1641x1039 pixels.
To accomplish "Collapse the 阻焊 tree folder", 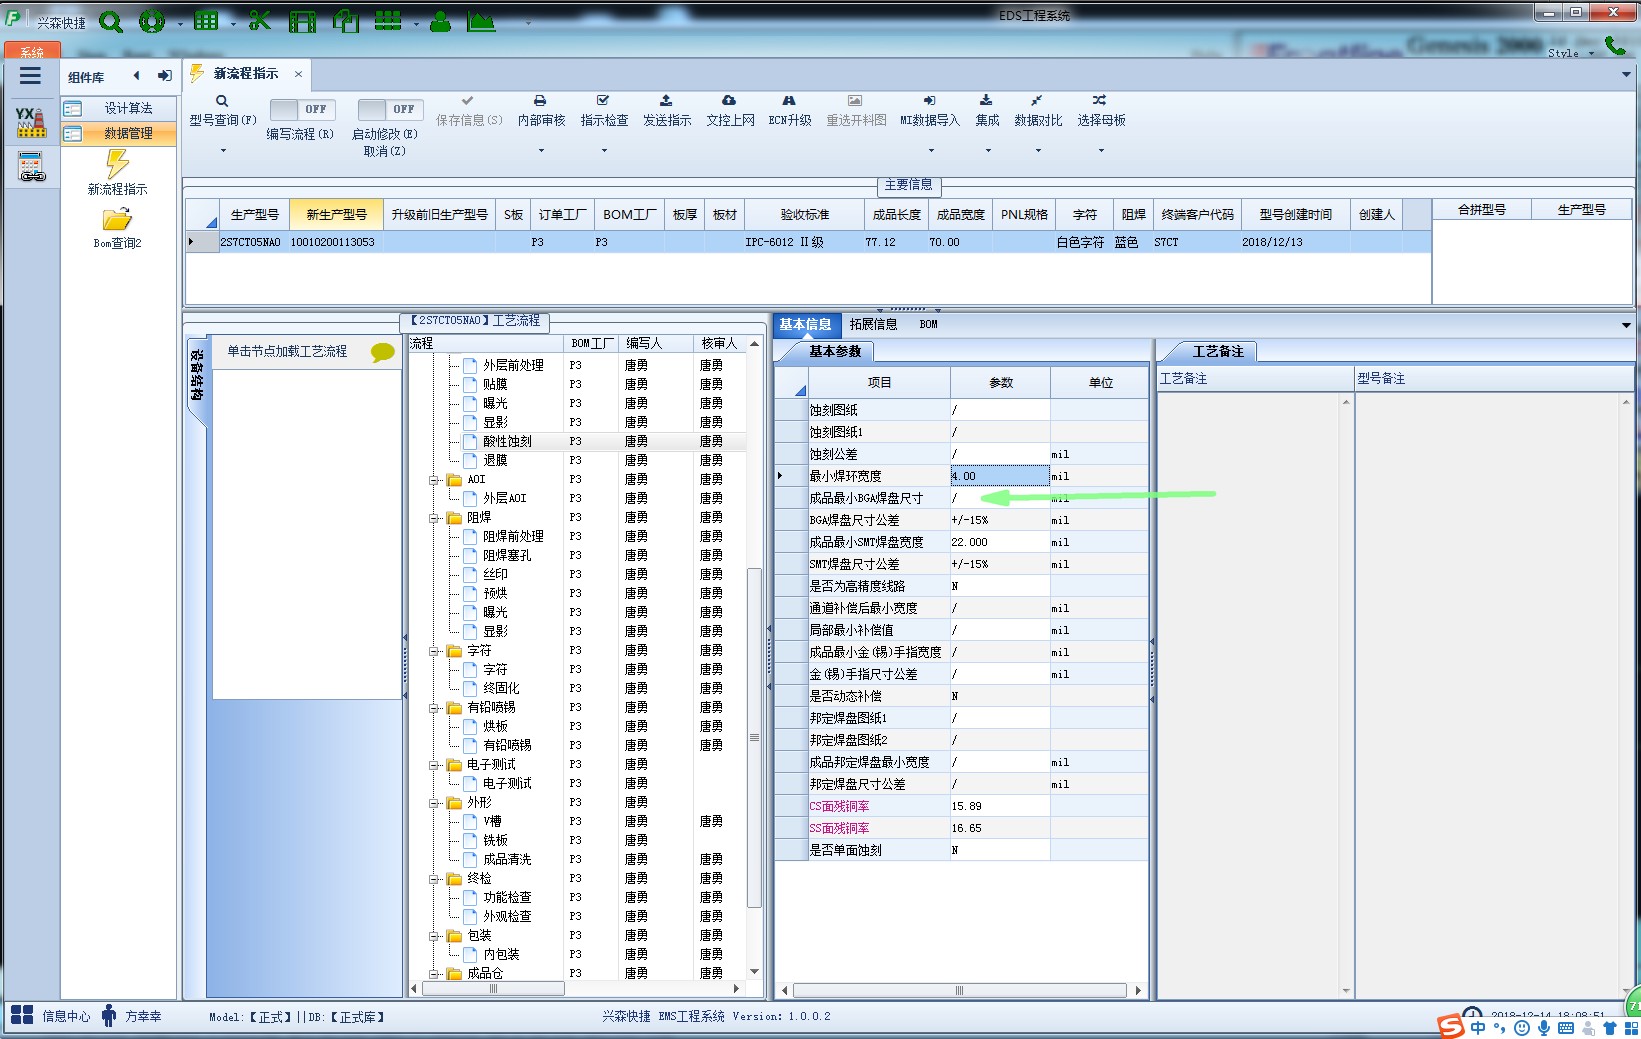I will pos(435,518).
